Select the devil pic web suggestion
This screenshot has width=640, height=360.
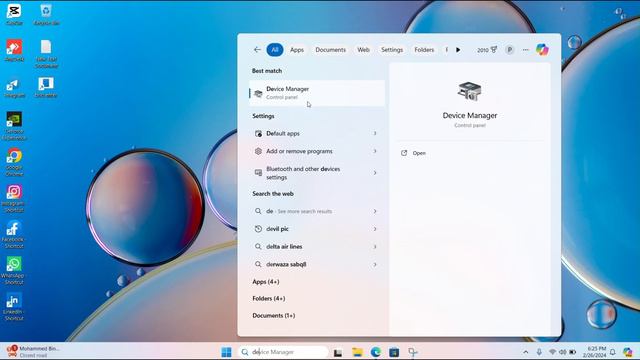317,229
